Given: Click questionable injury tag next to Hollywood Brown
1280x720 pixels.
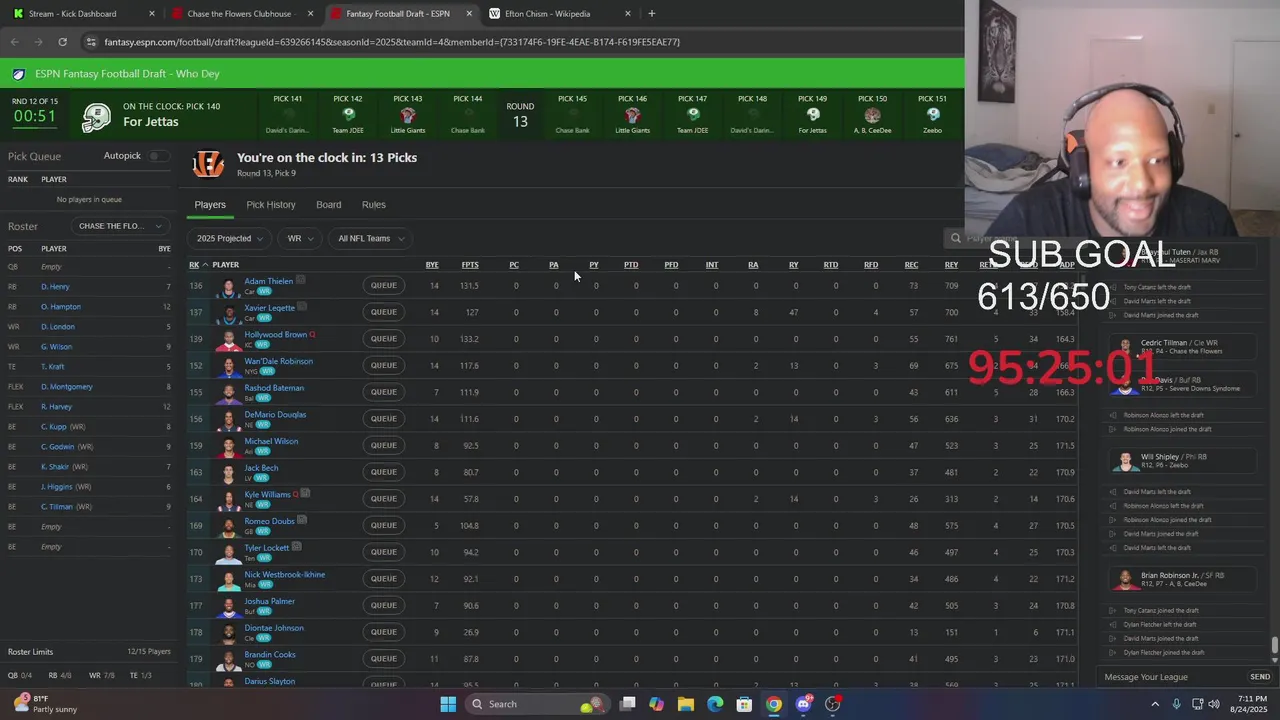Looking at the screenshot, I should point(312,334).
